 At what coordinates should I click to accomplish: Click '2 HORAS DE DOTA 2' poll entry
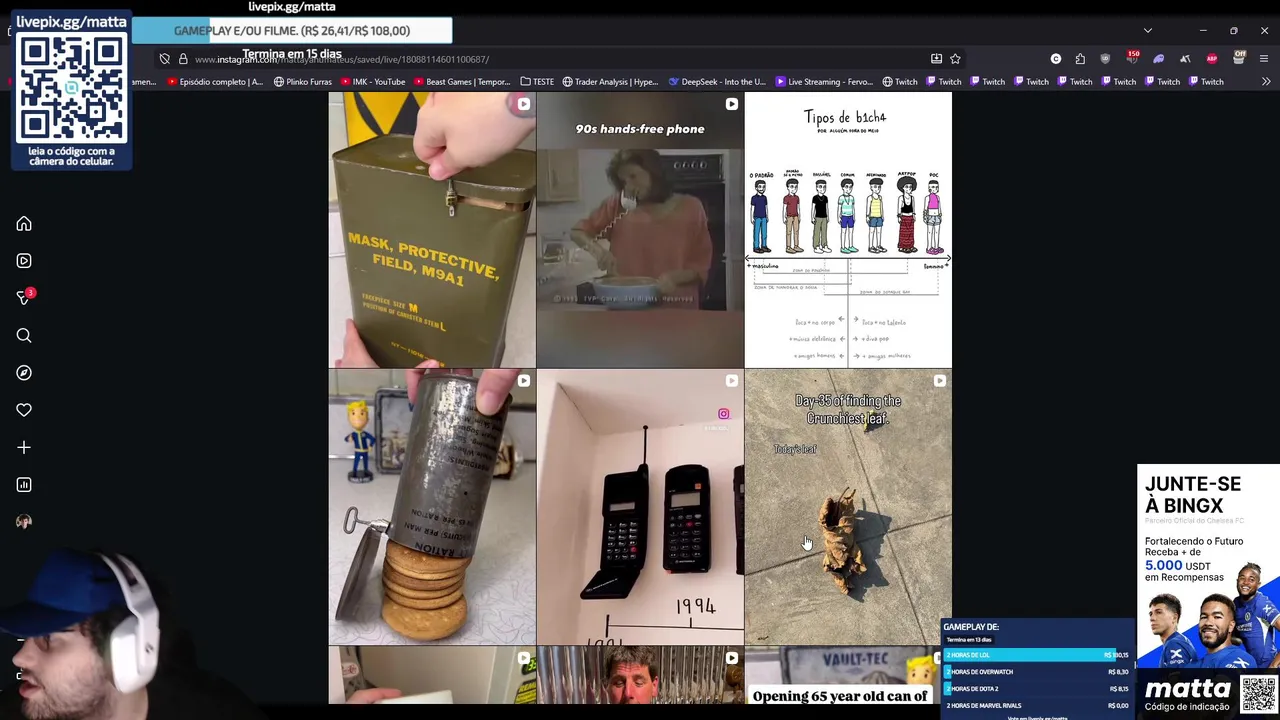1037,689
